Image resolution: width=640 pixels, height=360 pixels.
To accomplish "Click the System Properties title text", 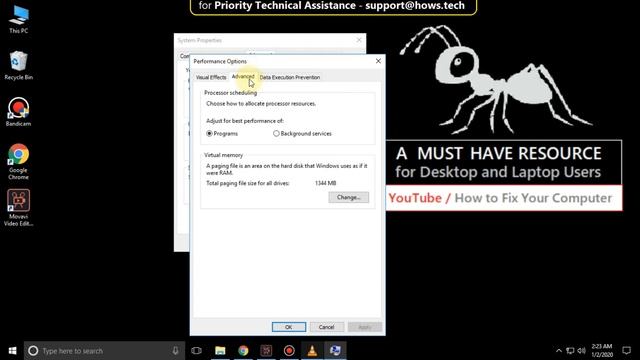I will tap(200, 40).
